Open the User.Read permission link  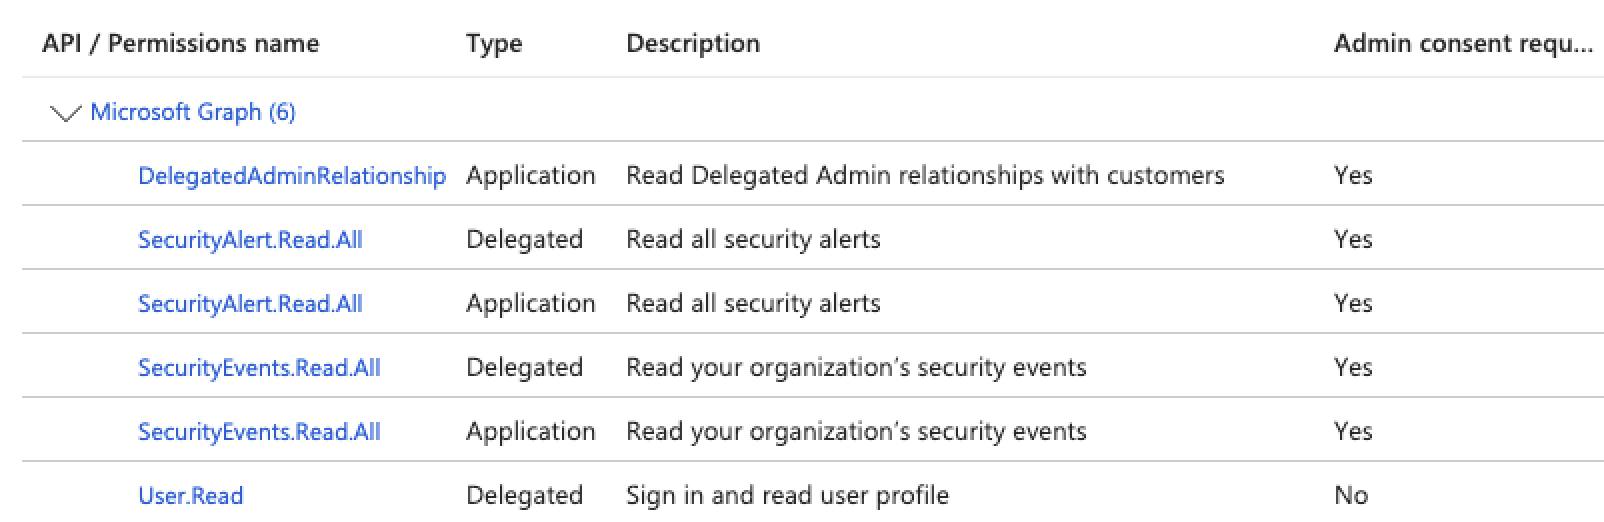point(190,496)
